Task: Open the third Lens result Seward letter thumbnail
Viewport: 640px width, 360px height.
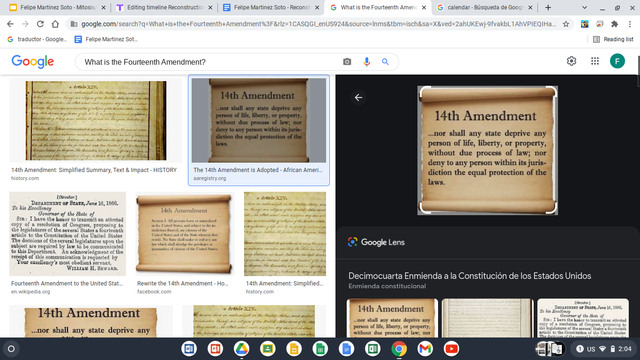Action: pos(583,318)
